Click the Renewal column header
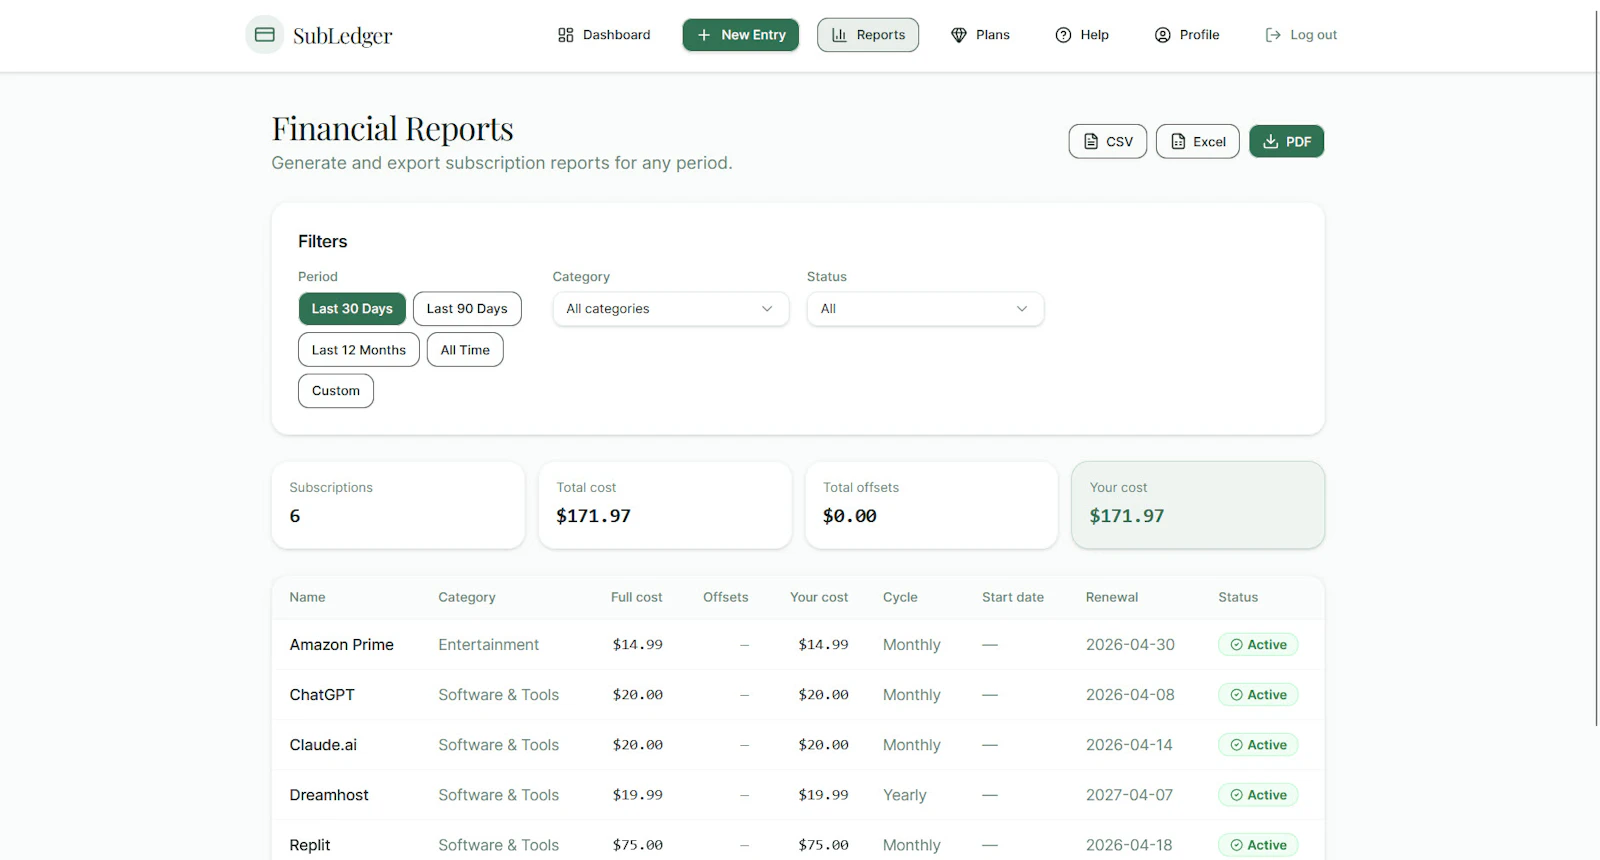 tap(1112, 597)
